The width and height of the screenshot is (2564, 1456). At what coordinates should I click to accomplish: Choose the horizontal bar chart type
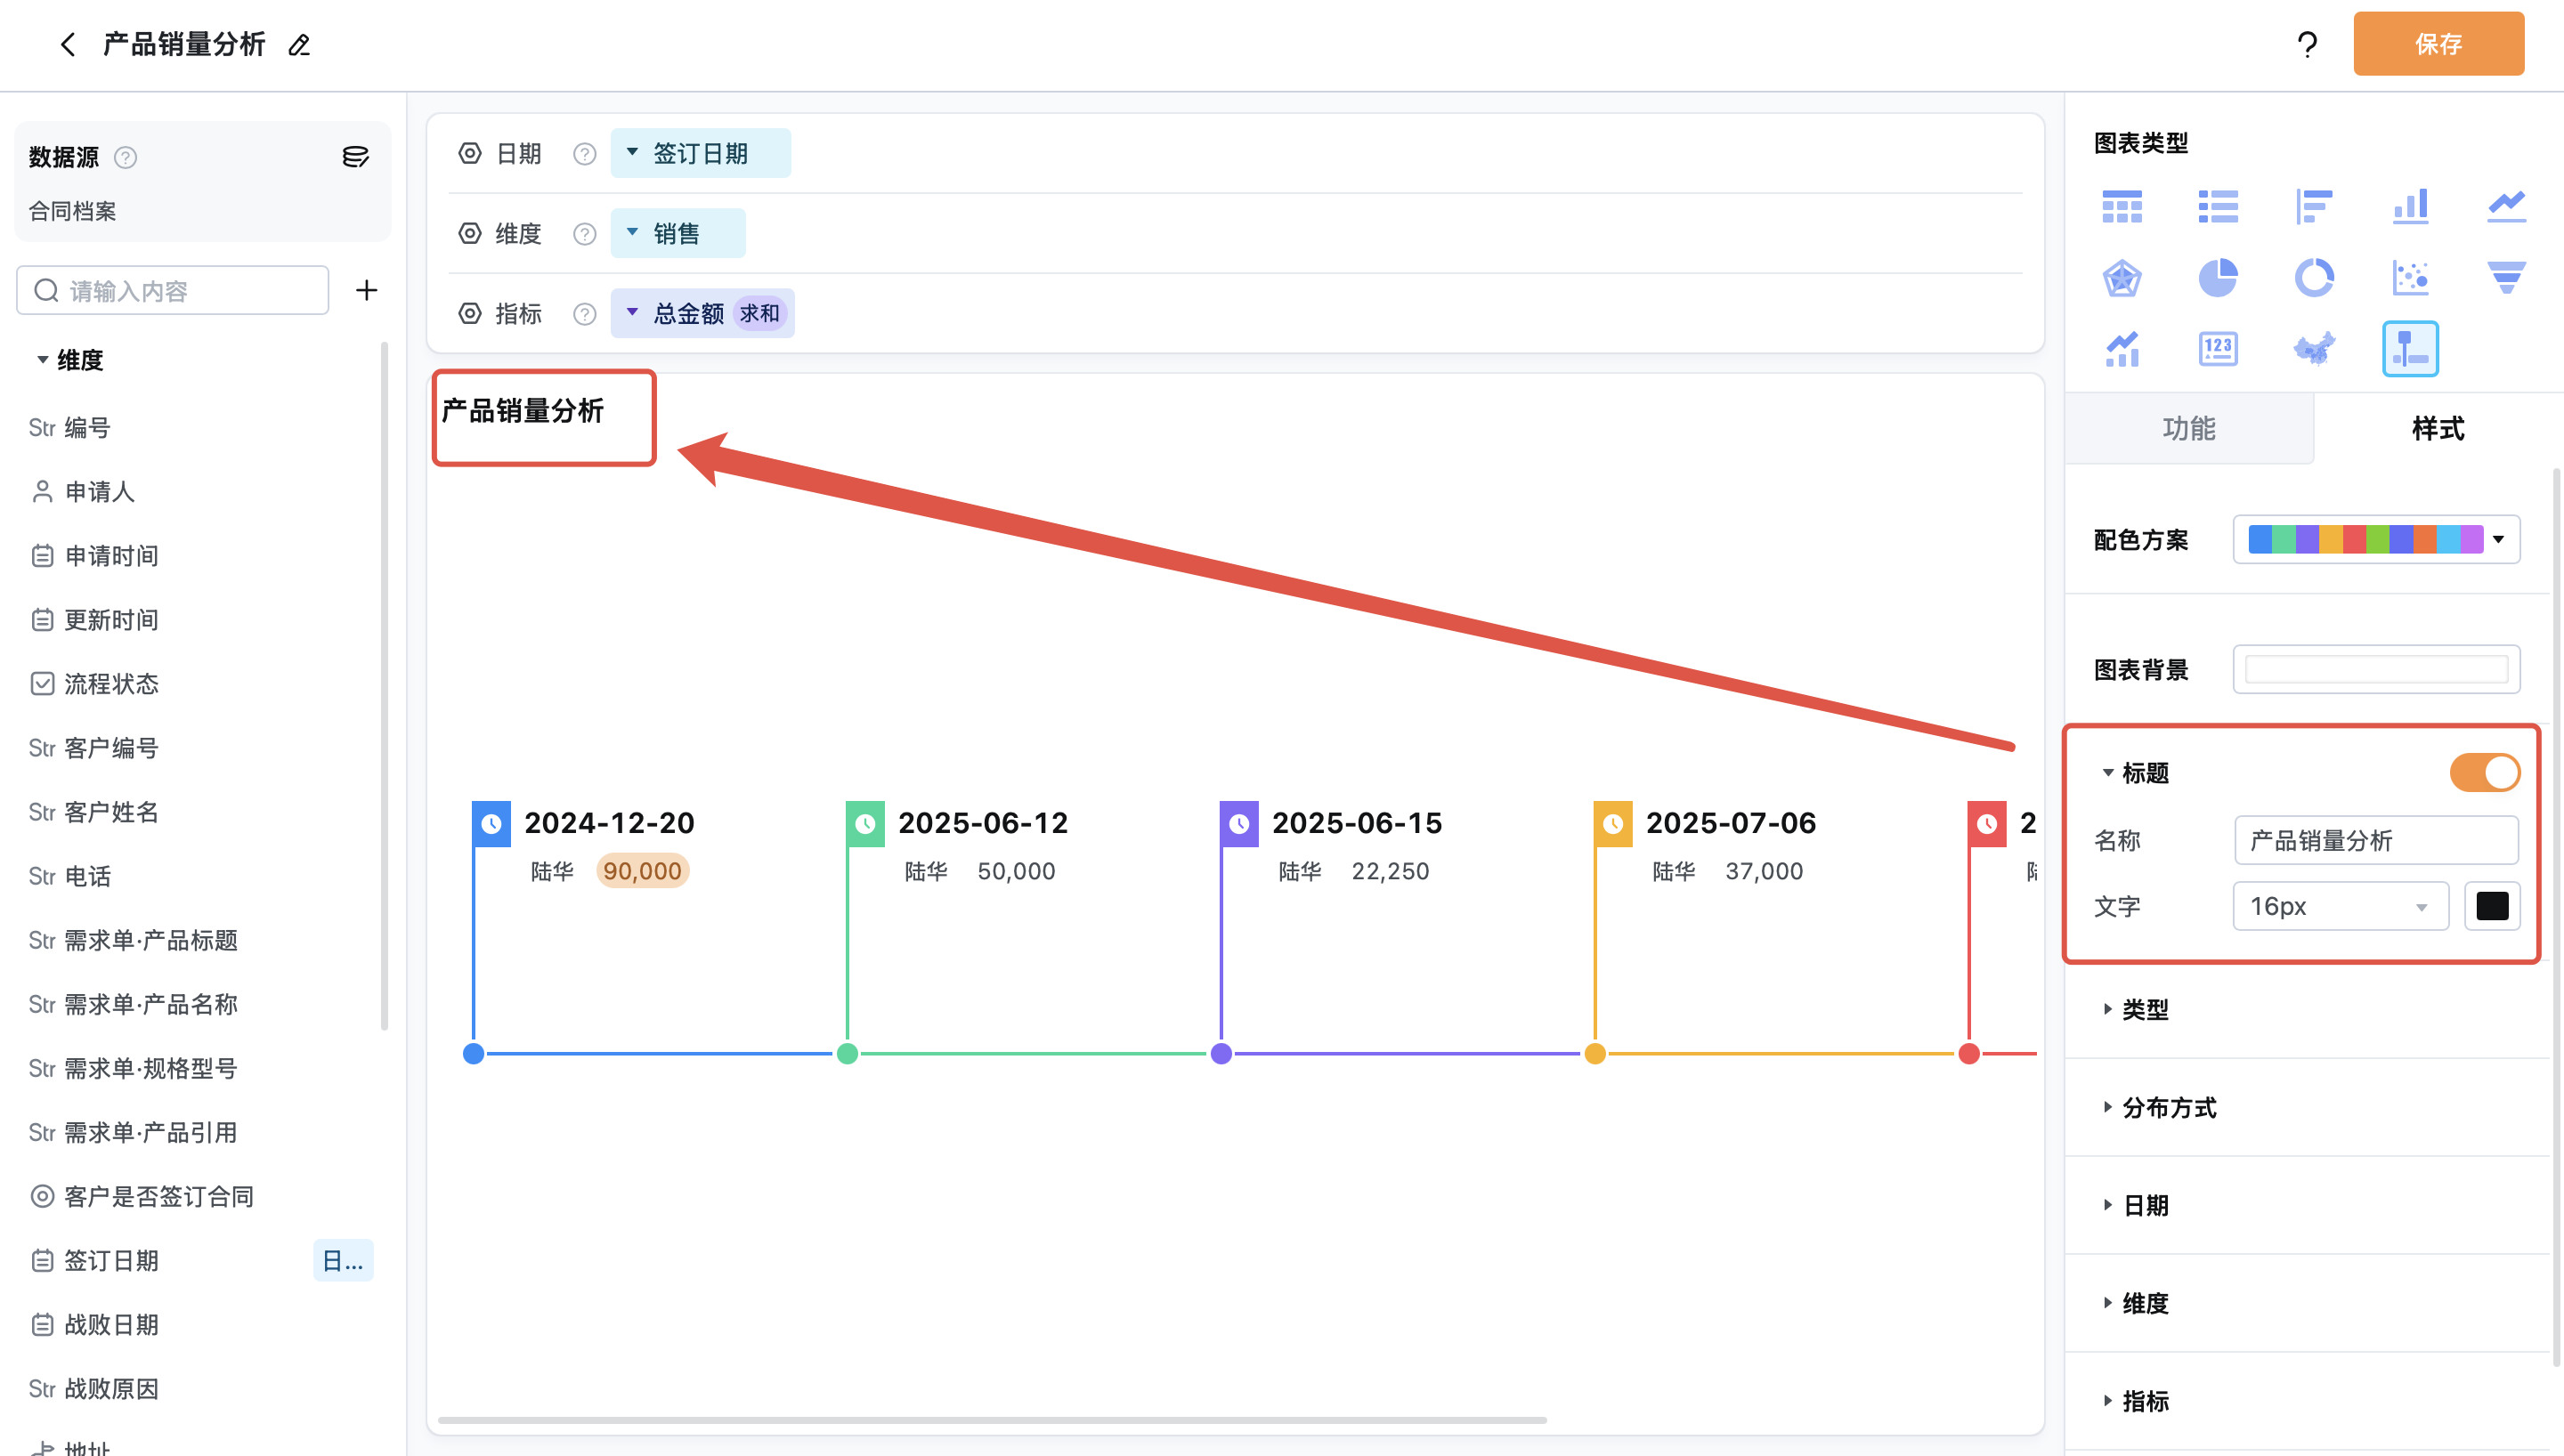(x=2314, y=206)
